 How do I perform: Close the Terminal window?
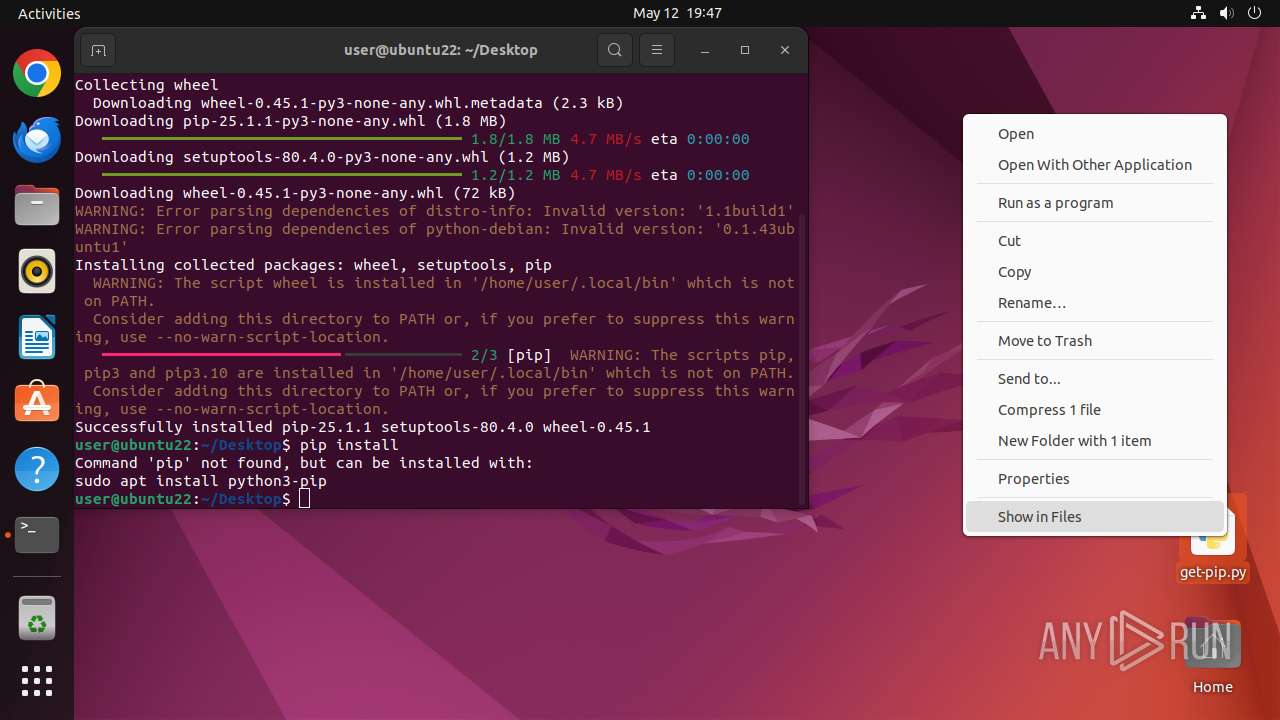785,50
